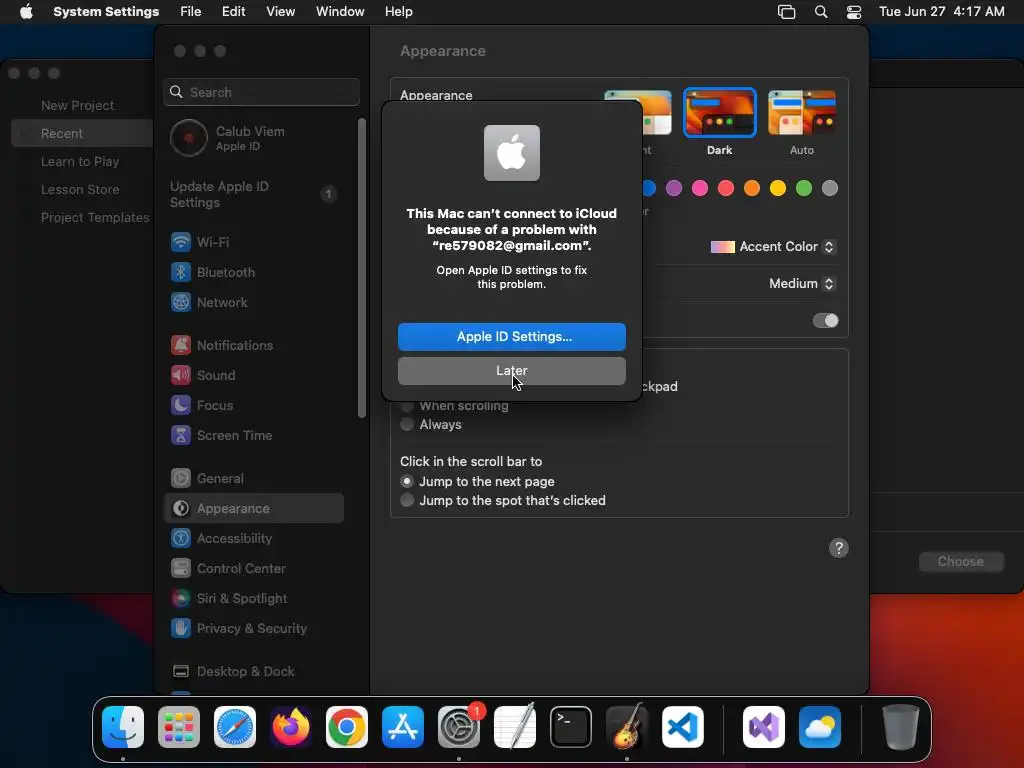
Task: Click the Apple ID Settings... button
Action: point(512,337)
